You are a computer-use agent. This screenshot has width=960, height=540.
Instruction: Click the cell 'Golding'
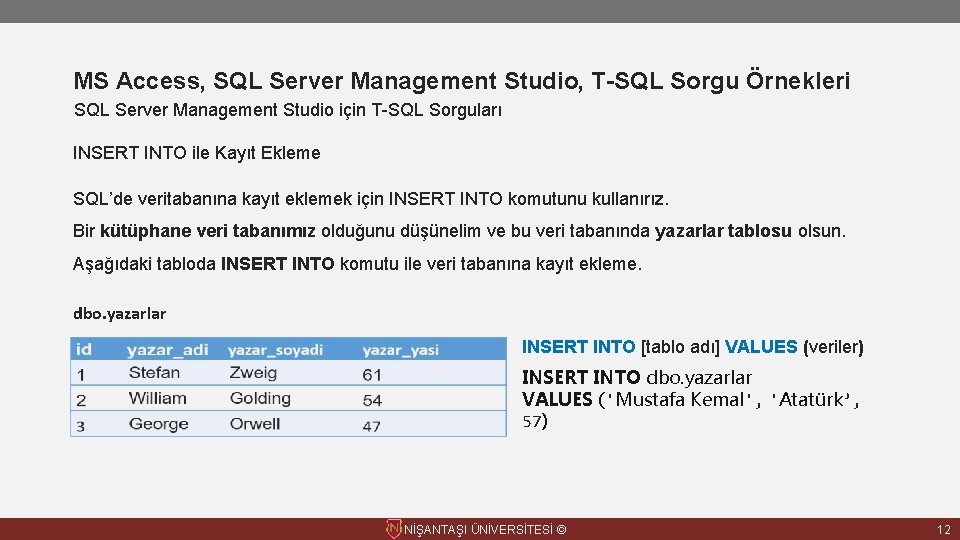click(260, 399)
